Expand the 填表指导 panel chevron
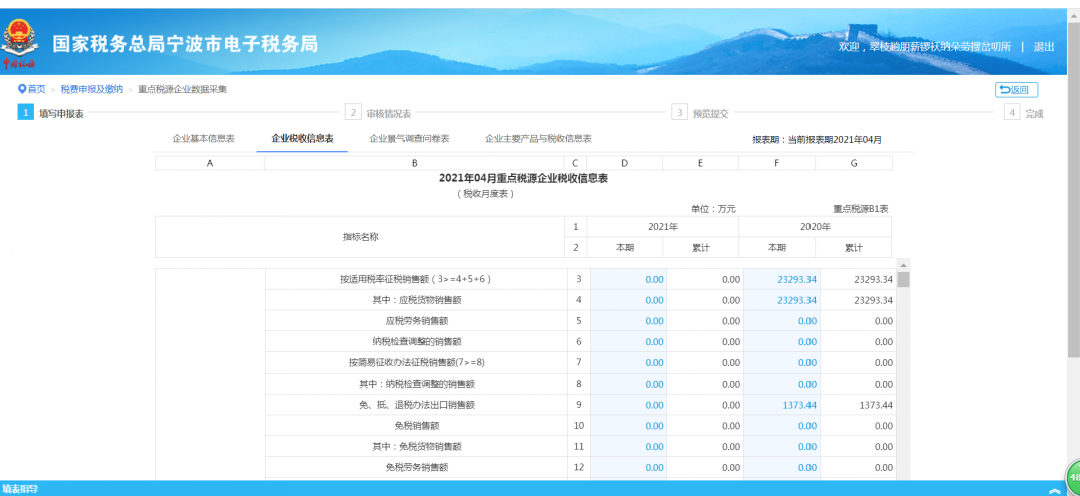 1053,489
